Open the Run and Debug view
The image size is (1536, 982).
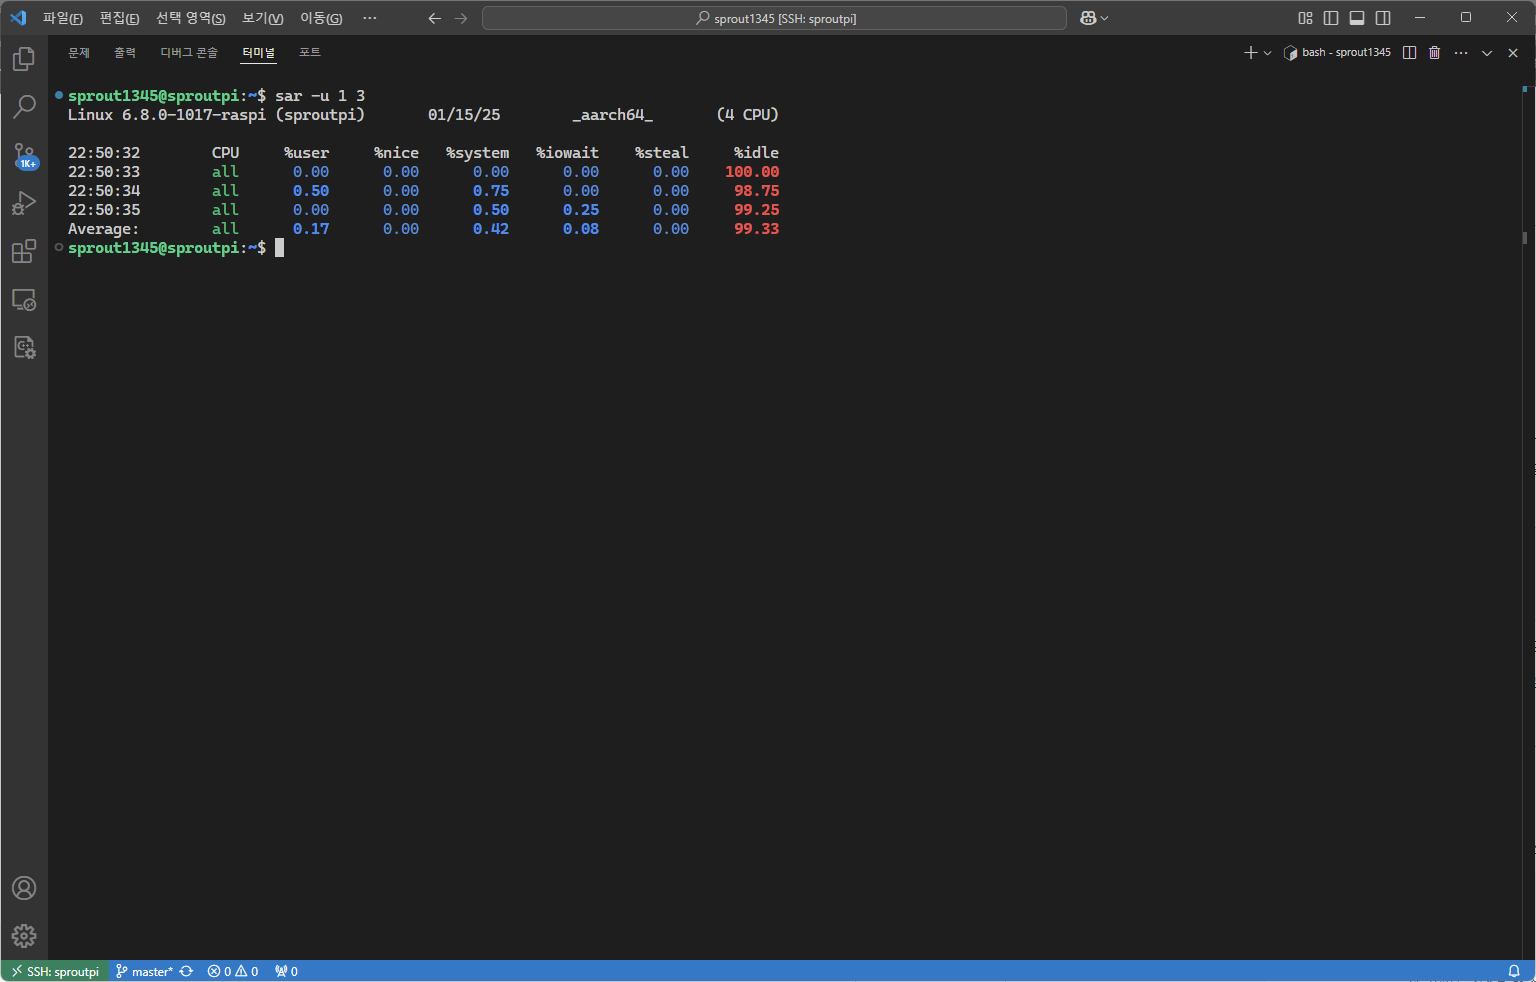24,203
